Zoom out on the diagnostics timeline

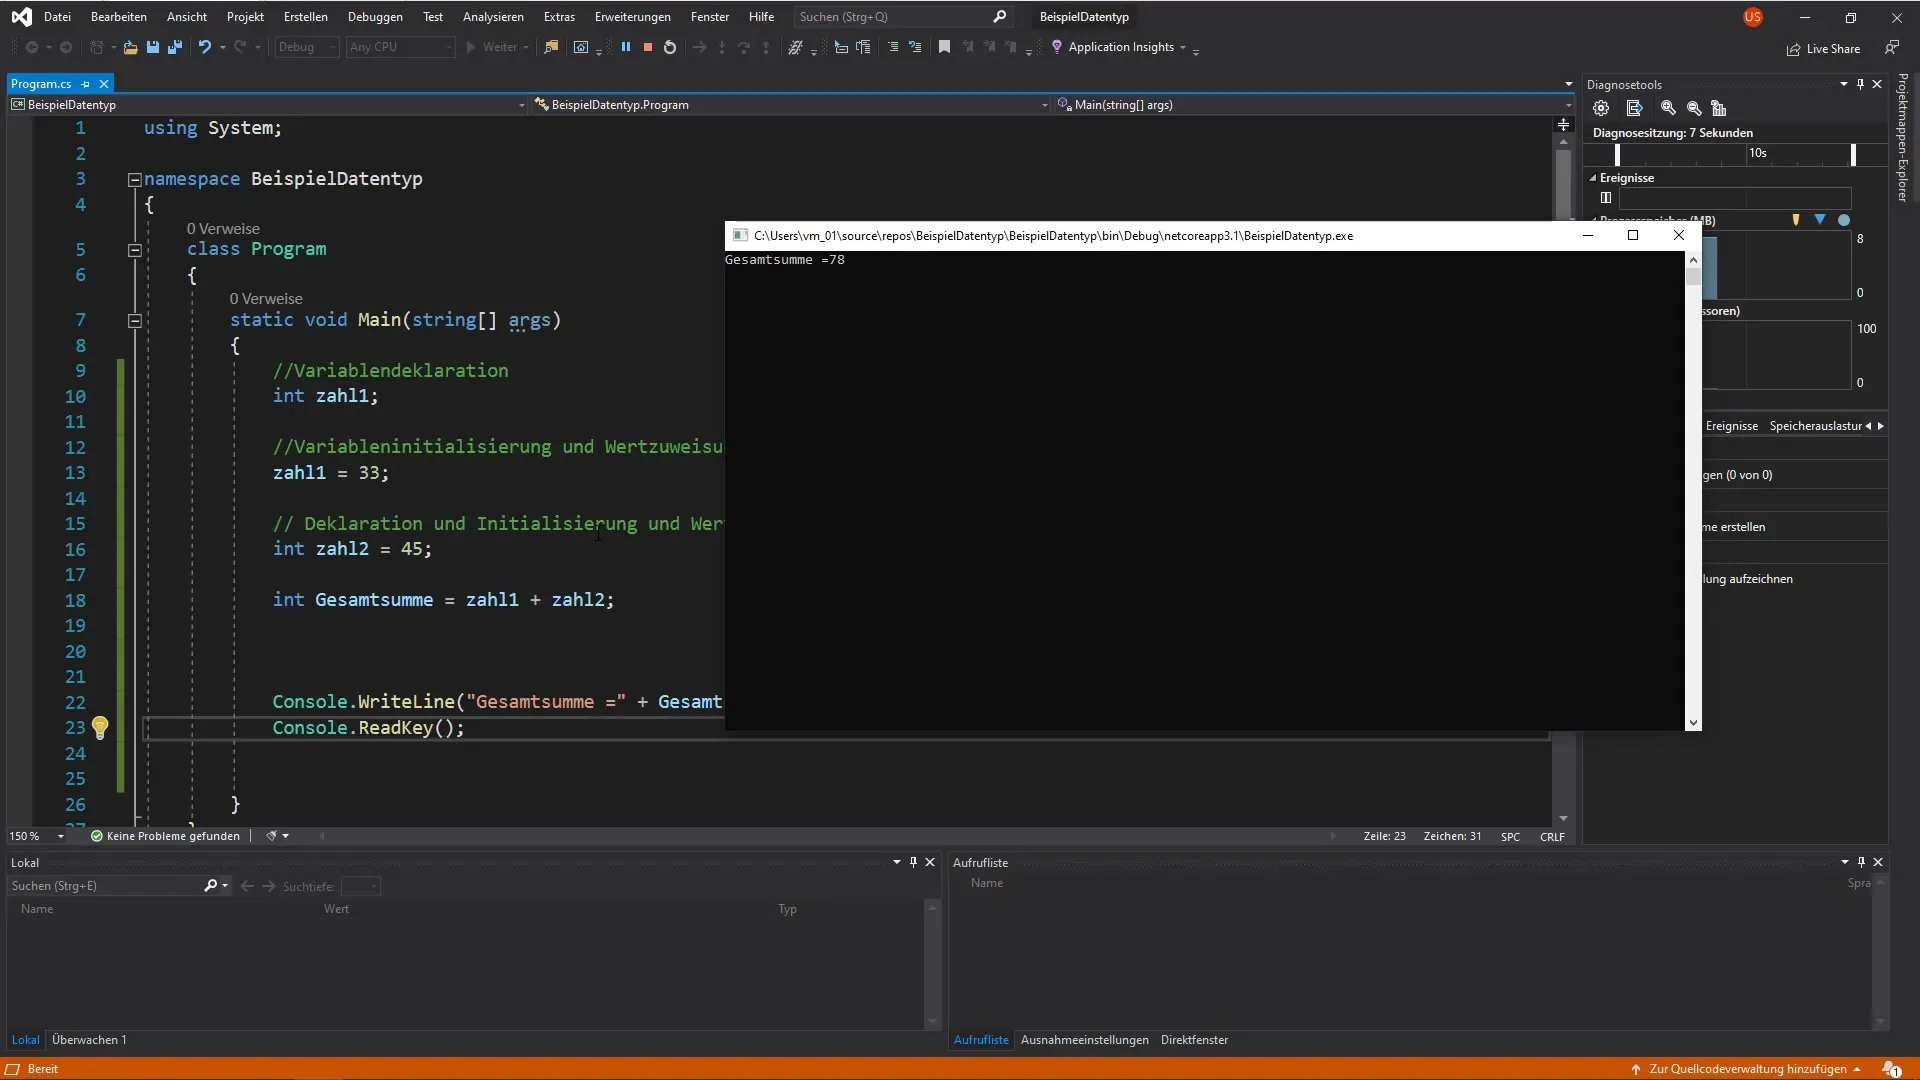[x=1694, y=108]
